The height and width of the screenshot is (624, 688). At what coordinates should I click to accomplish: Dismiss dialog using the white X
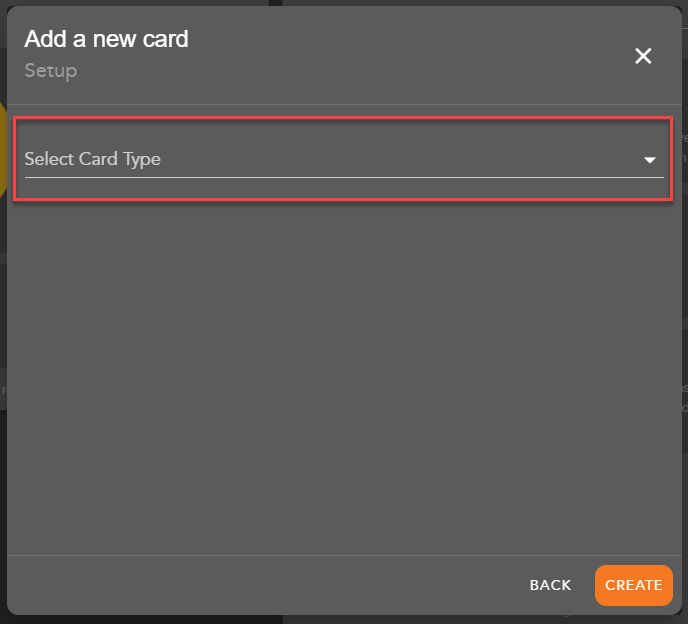pyautogui.click(x=643, y=56)
